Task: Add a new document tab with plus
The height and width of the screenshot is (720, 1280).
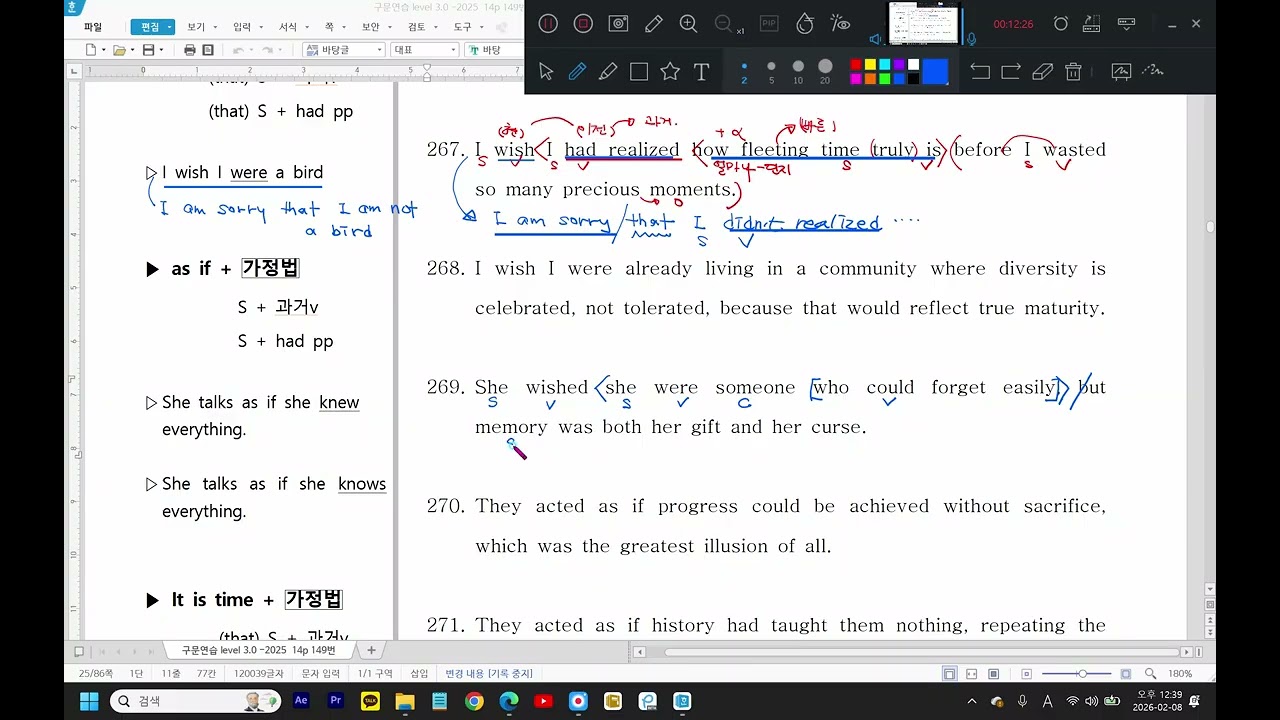Action: pos(371,650)
